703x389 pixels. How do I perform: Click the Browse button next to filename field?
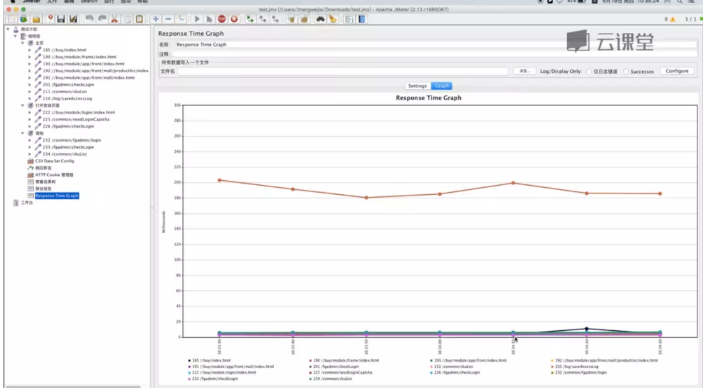point(525,71)
